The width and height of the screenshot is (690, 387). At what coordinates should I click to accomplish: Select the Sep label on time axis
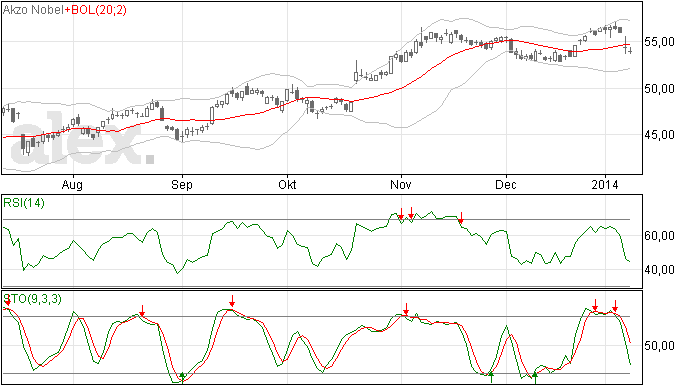coord(182,184)
